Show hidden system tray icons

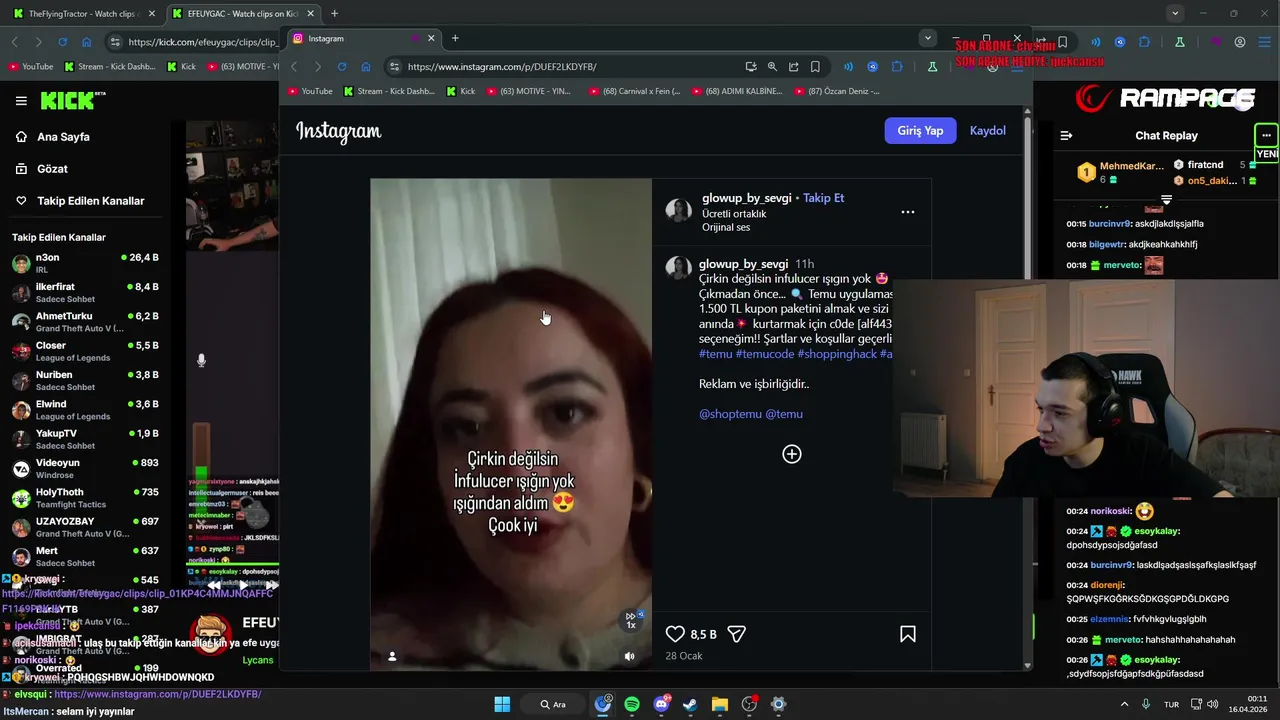pos(1124,704)
